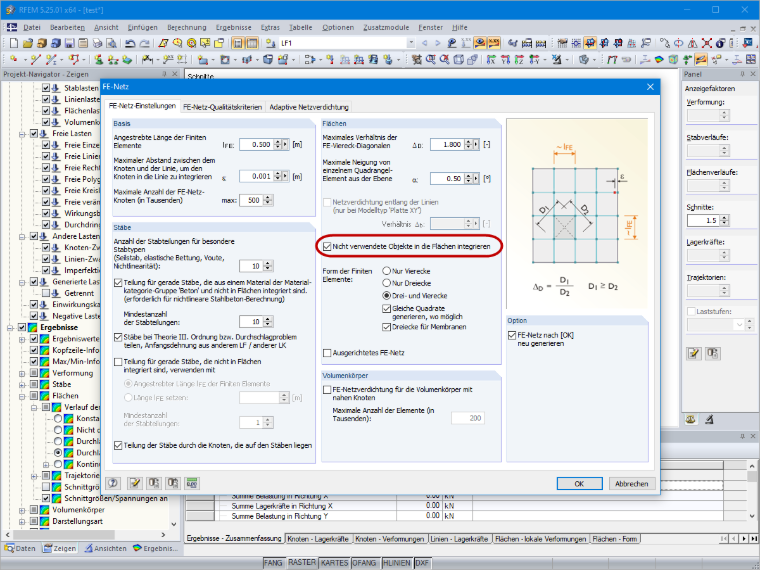Click the Open folder icon in toolbar

coord(28,43)
